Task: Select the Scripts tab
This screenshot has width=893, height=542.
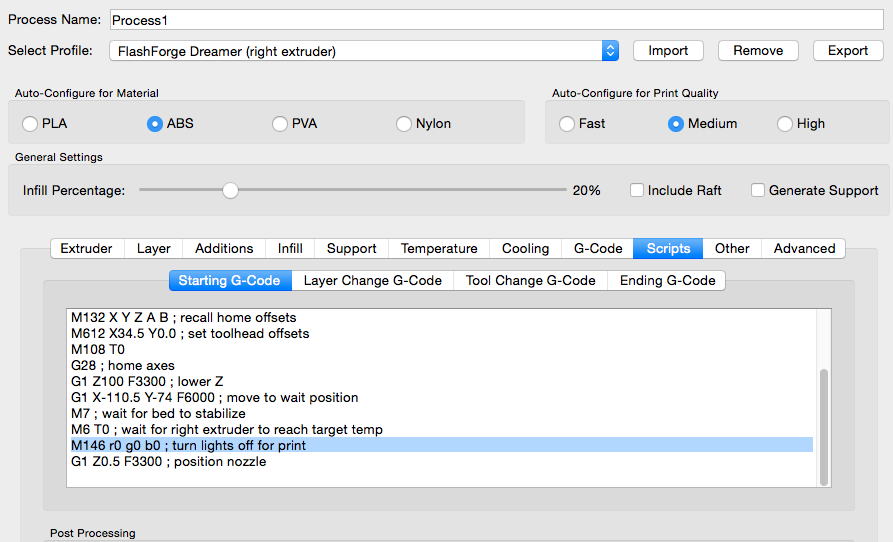Action: pyautogui.click(x=668, y=249)
